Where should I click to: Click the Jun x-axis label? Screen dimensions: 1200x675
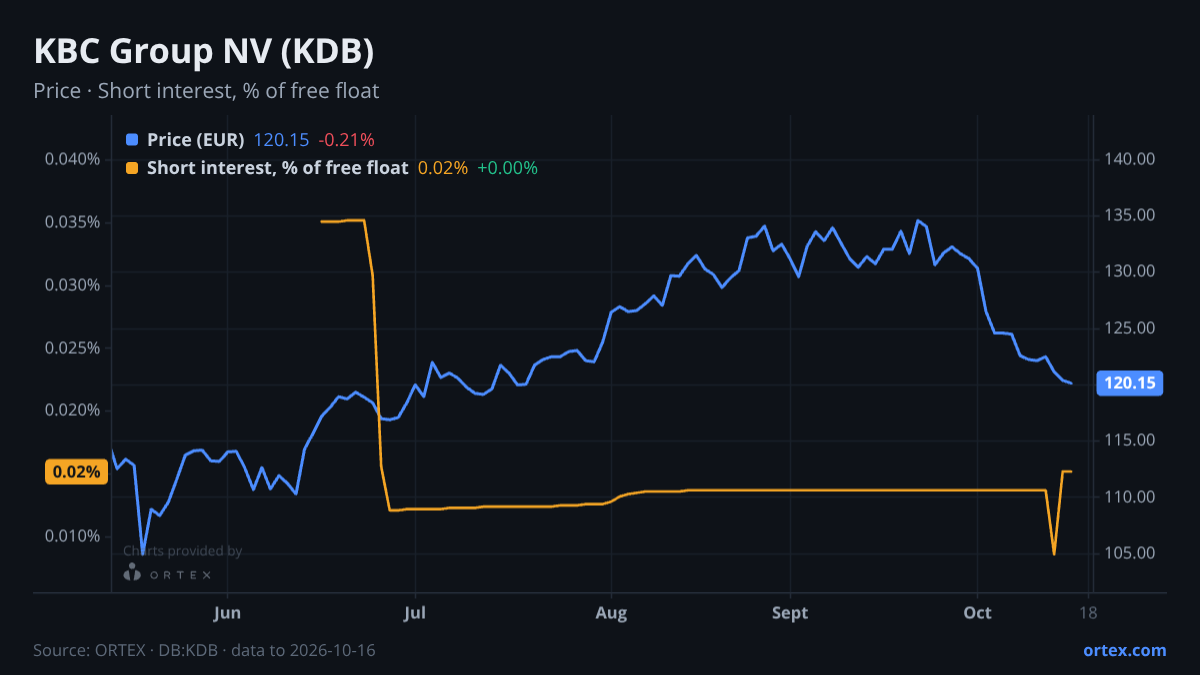pyautogui.click(x=228, y=613)
